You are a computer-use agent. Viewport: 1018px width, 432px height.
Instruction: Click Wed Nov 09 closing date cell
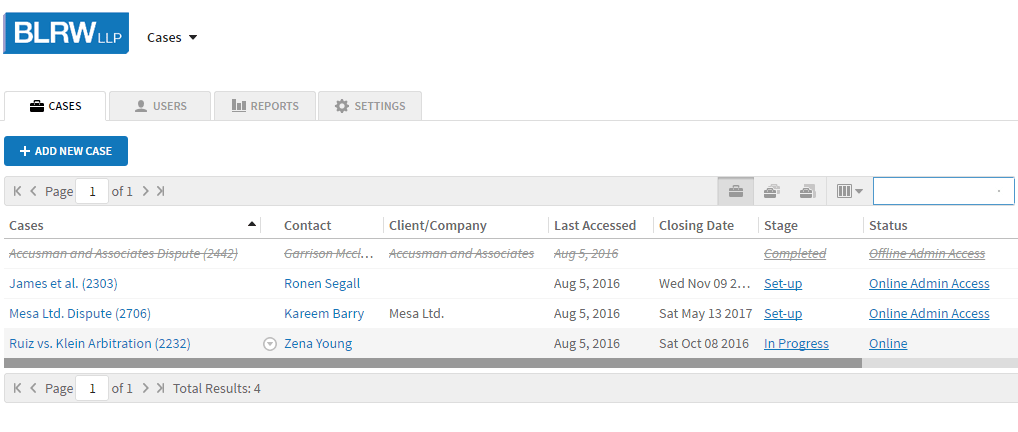706,283
